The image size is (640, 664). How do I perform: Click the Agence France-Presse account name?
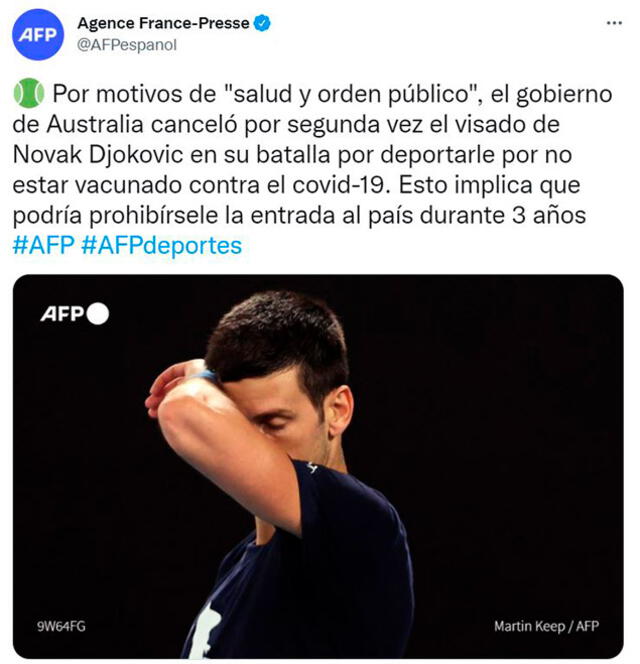click(163, 23)
